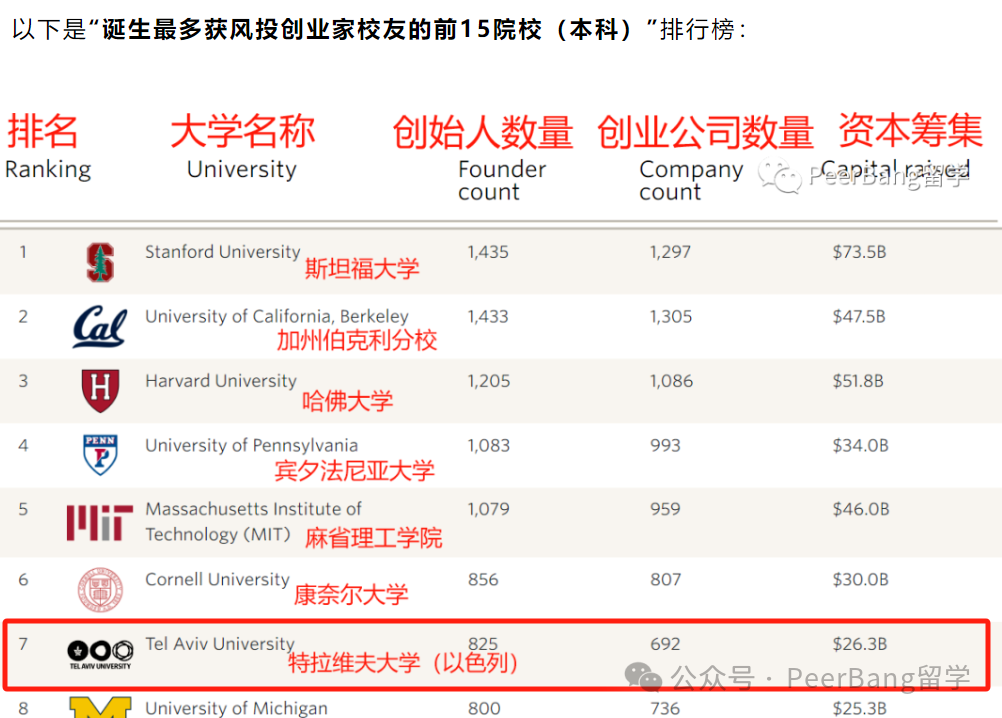Click the red '创始人数量' heading
Screen dimensions: 1002x718
tap(482, 132)
